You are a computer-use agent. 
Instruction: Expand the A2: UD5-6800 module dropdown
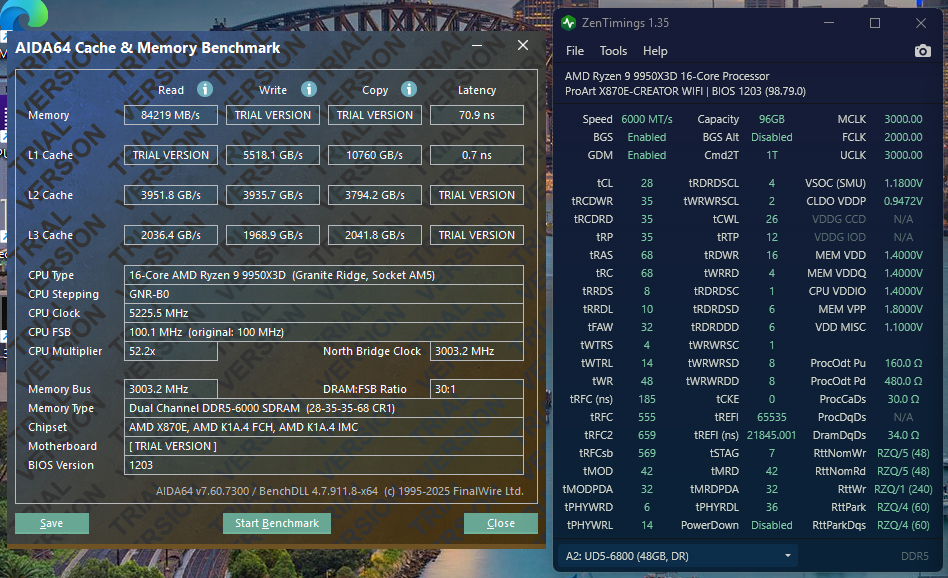pyautogui.click(x=677, y=555)
